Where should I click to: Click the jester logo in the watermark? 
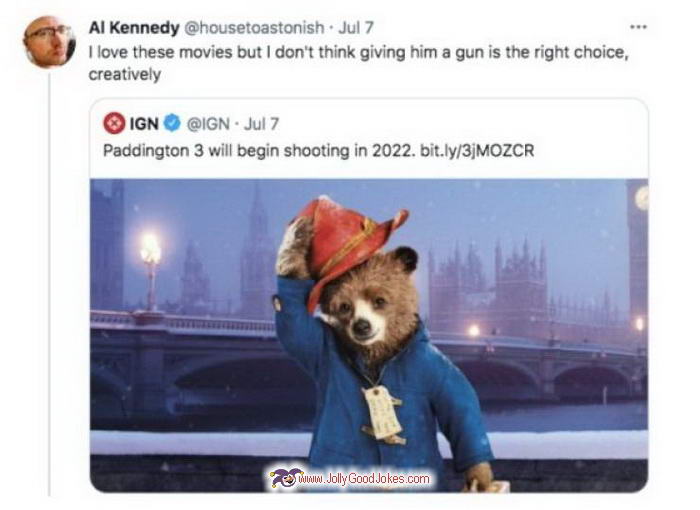284,478
